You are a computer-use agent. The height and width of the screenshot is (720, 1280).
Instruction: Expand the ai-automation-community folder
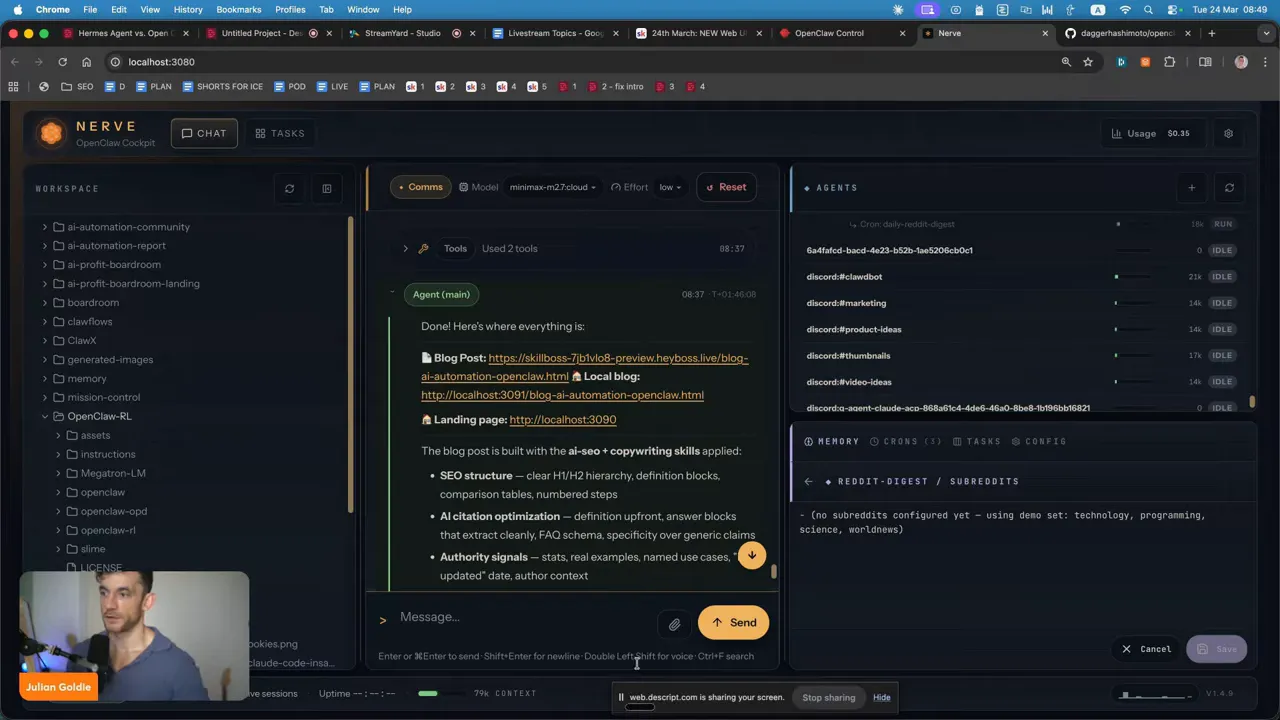128,227
